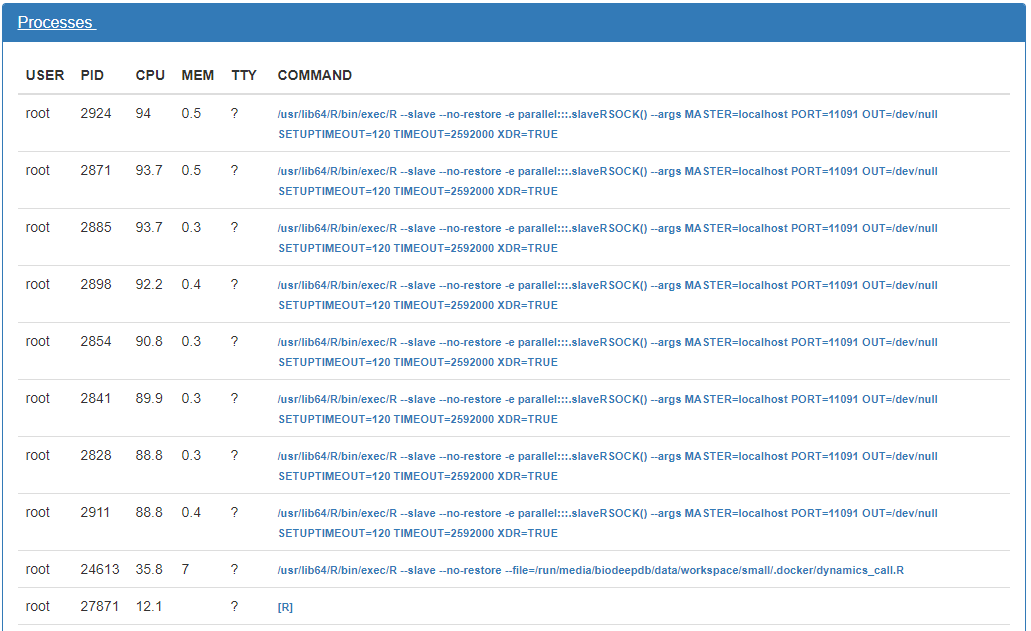Click the USER column header
This screenshot has height=631, width=1031.
click(45, 75)
